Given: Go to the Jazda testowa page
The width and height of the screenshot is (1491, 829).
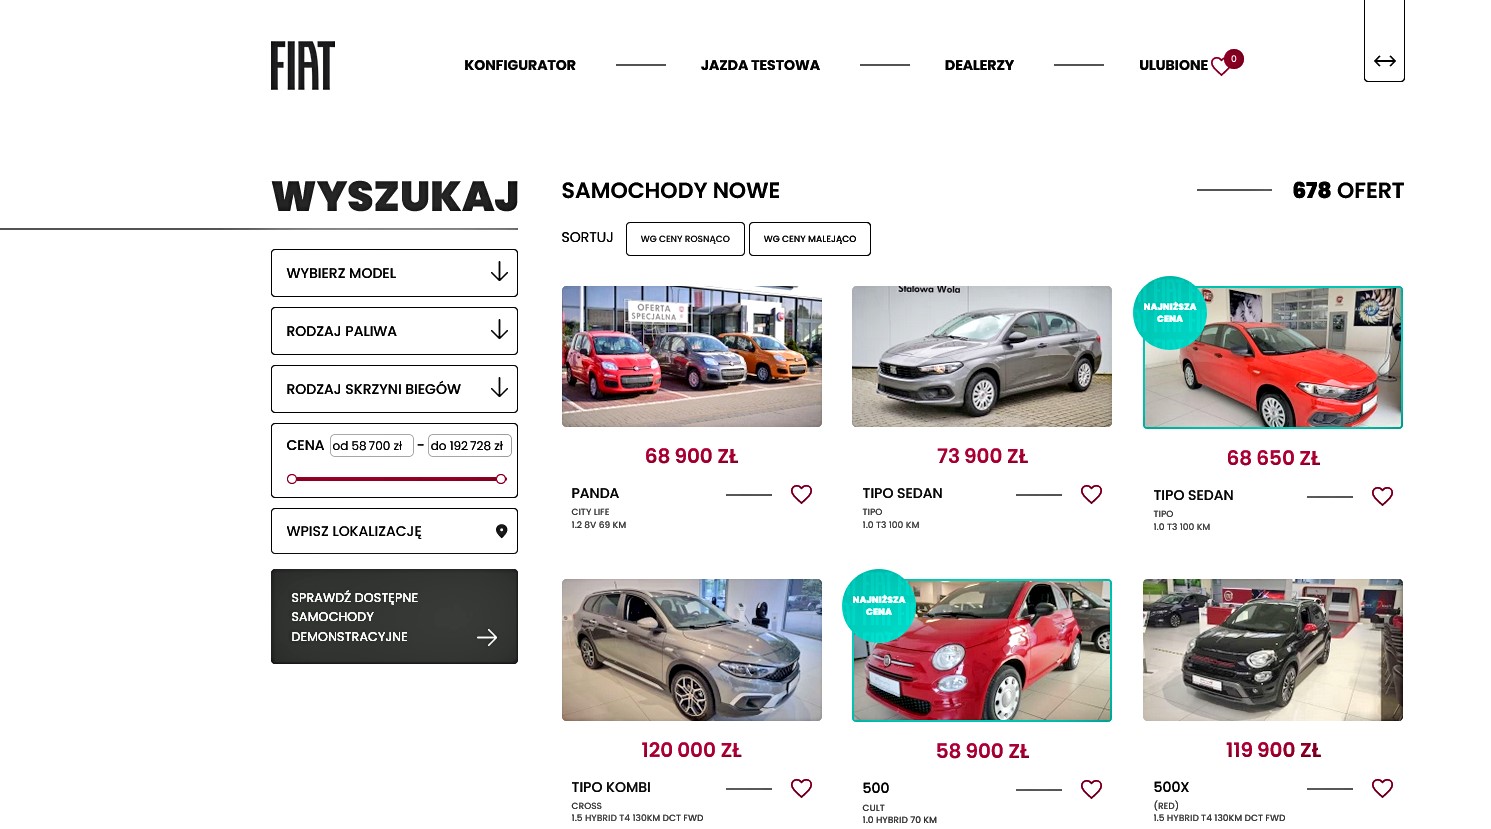Looking at the screenshot, I should [x=760, y=65].
